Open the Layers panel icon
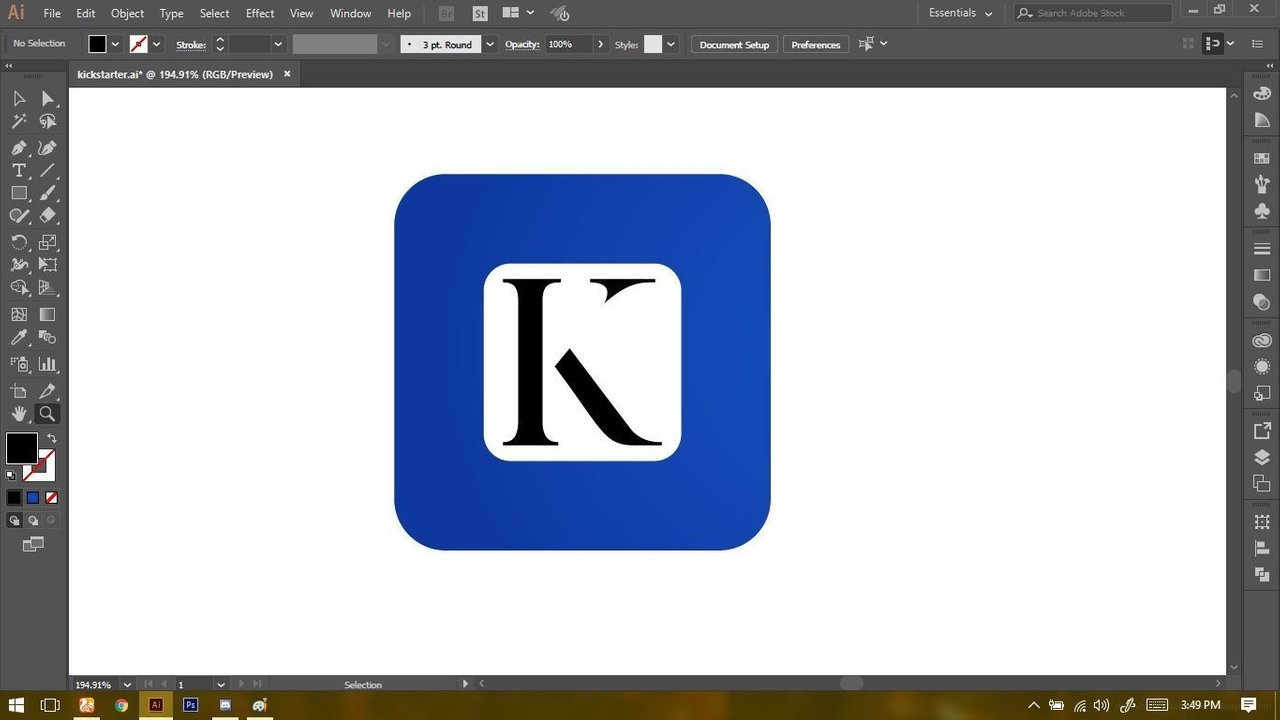This screenshot has width=1280, height=720. (x=1261, y=457)
